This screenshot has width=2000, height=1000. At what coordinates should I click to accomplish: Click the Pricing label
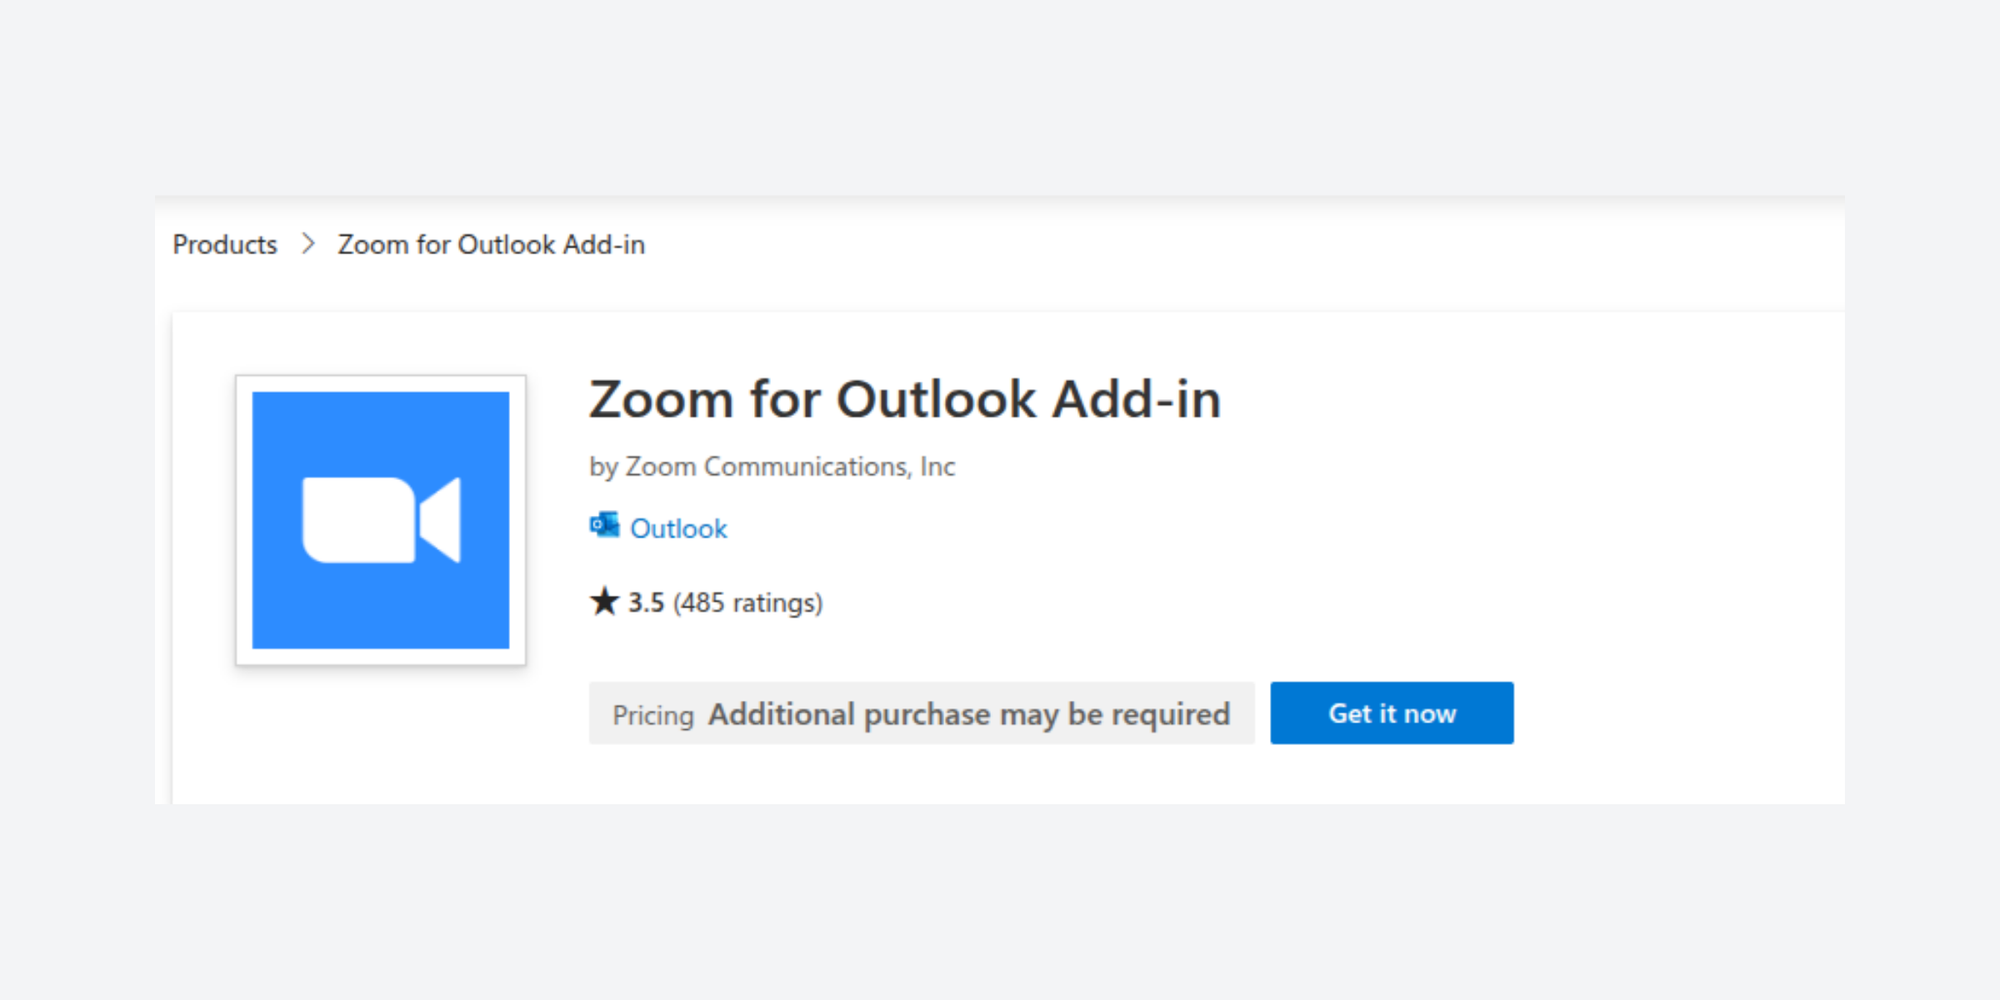click(653, 715)
